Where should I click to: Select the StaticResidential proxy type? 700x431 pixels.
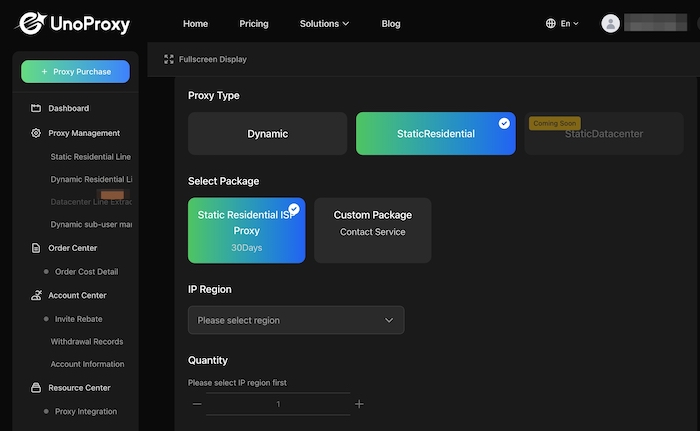[x=435, y=134]
